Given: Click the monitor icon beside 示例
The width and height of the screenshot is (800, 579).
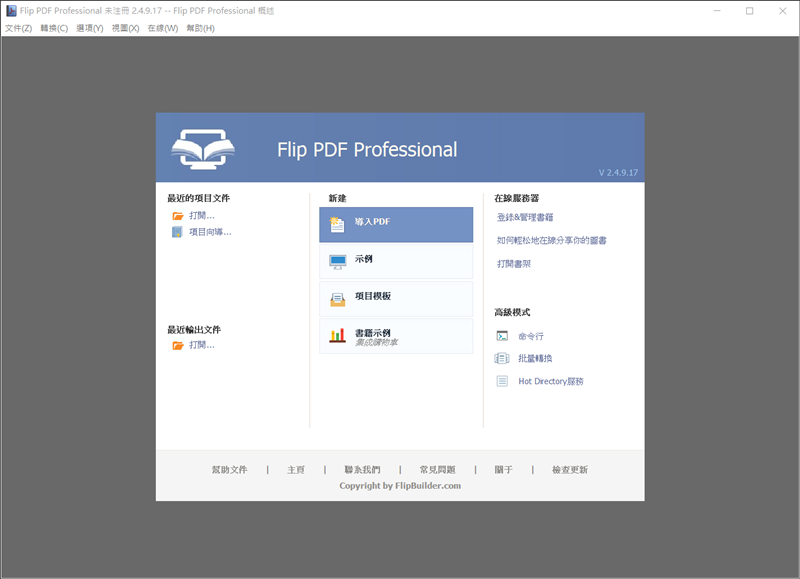Looking at the screenshot, I should (337, 262).
